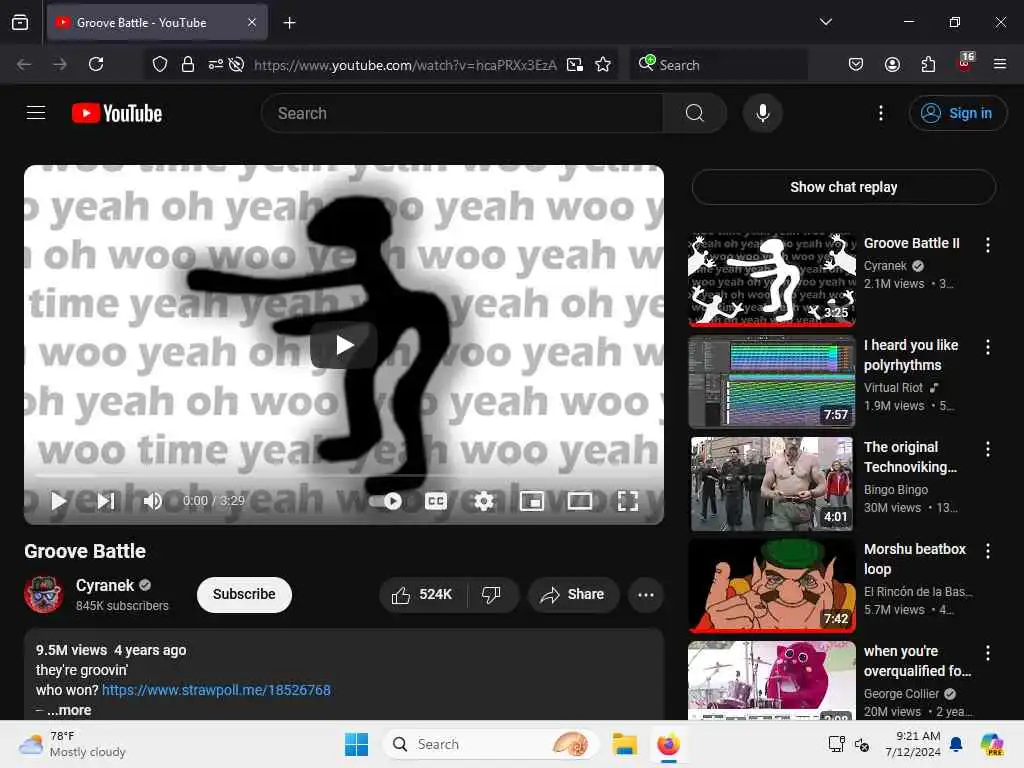Click the YouTube search magnifier button
Image resolution: width=1024 pixels, height=768 pixels.
coord(694,113)
